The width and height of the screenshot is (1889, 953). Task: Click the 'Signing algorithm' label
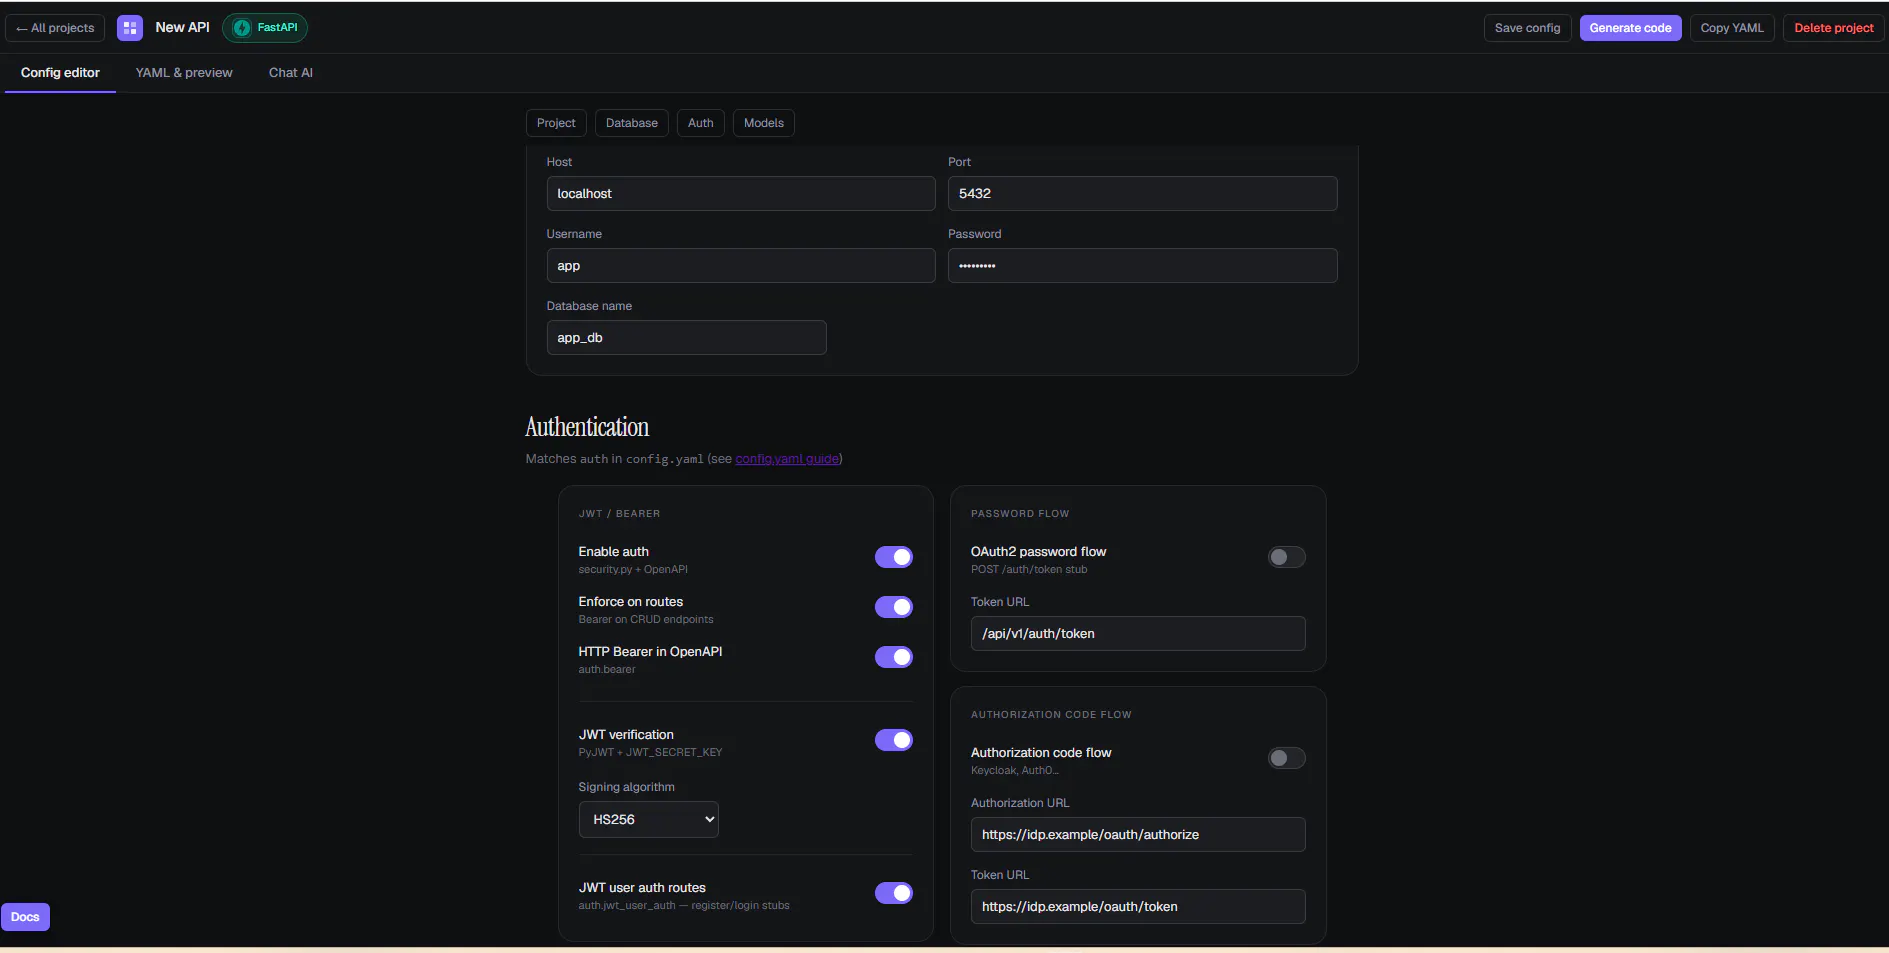pos(626,788)
